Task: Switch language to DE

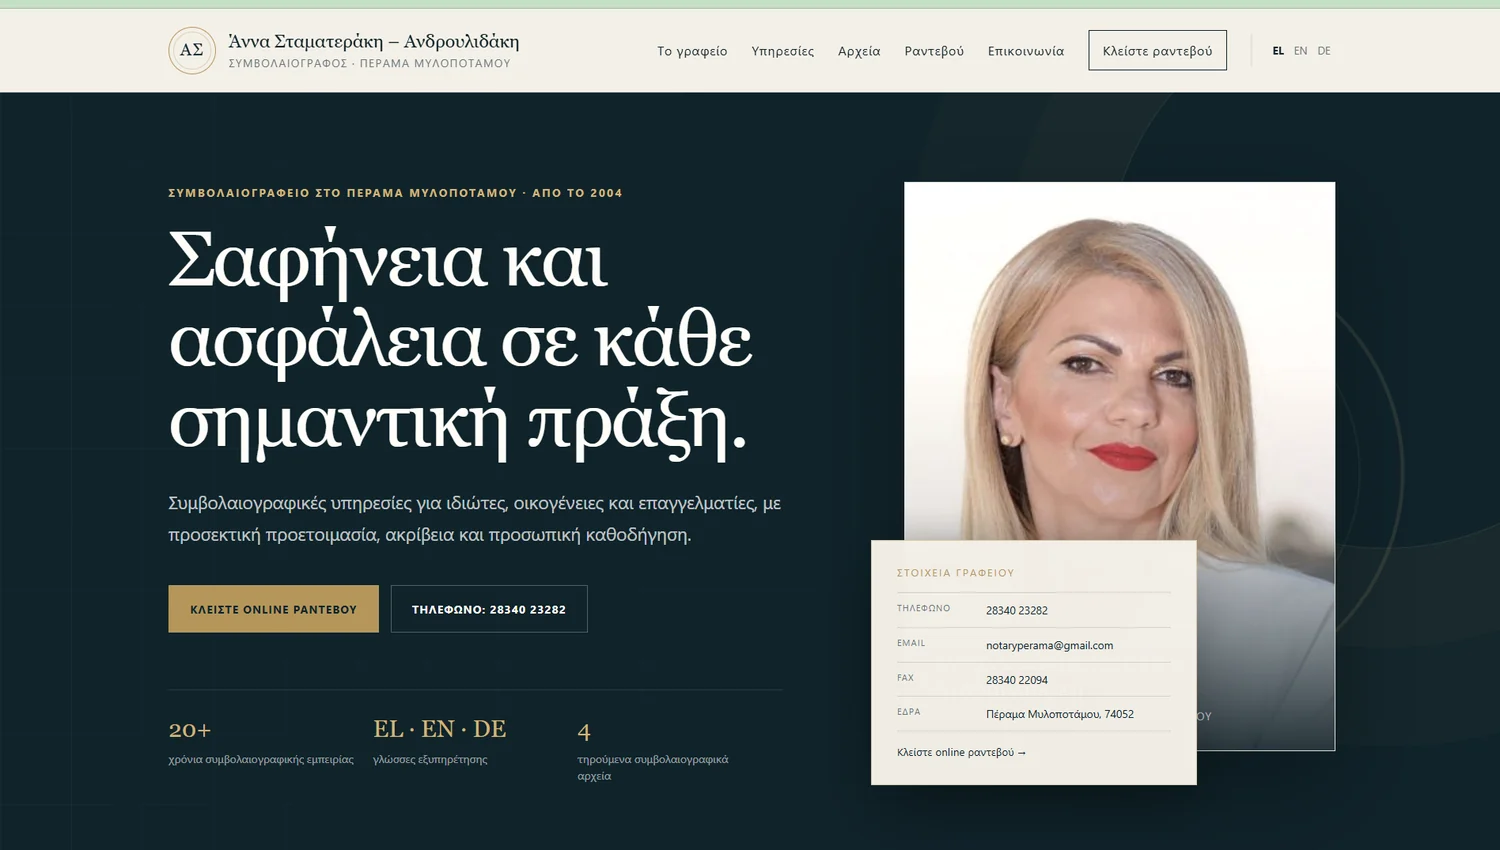Action: pos(1324,51)
